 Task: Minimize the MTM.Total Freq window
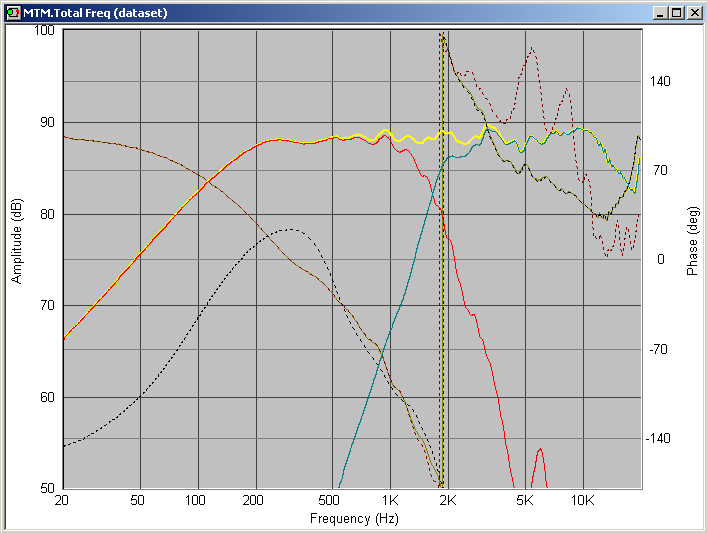point(660,13)
